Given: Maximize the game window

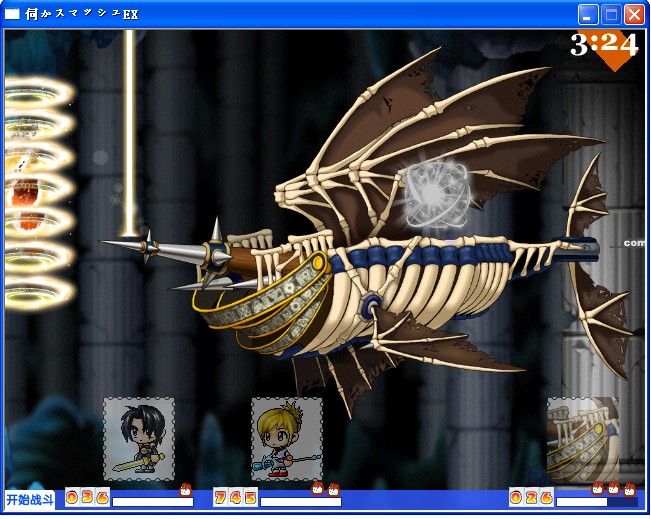Looking at the screenshot, I should pos(611,15).
